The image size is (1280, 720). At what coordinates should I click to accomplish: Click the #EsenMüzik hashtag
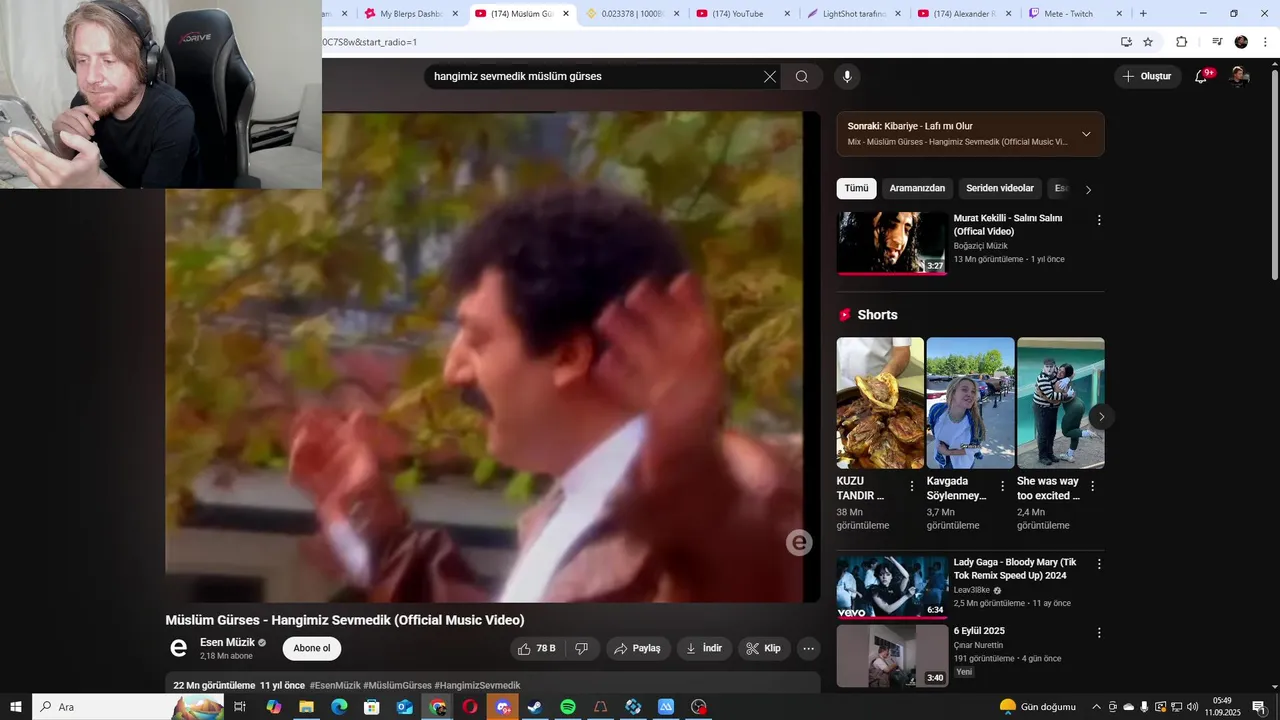pyautogui.click(x=335, y=685)
